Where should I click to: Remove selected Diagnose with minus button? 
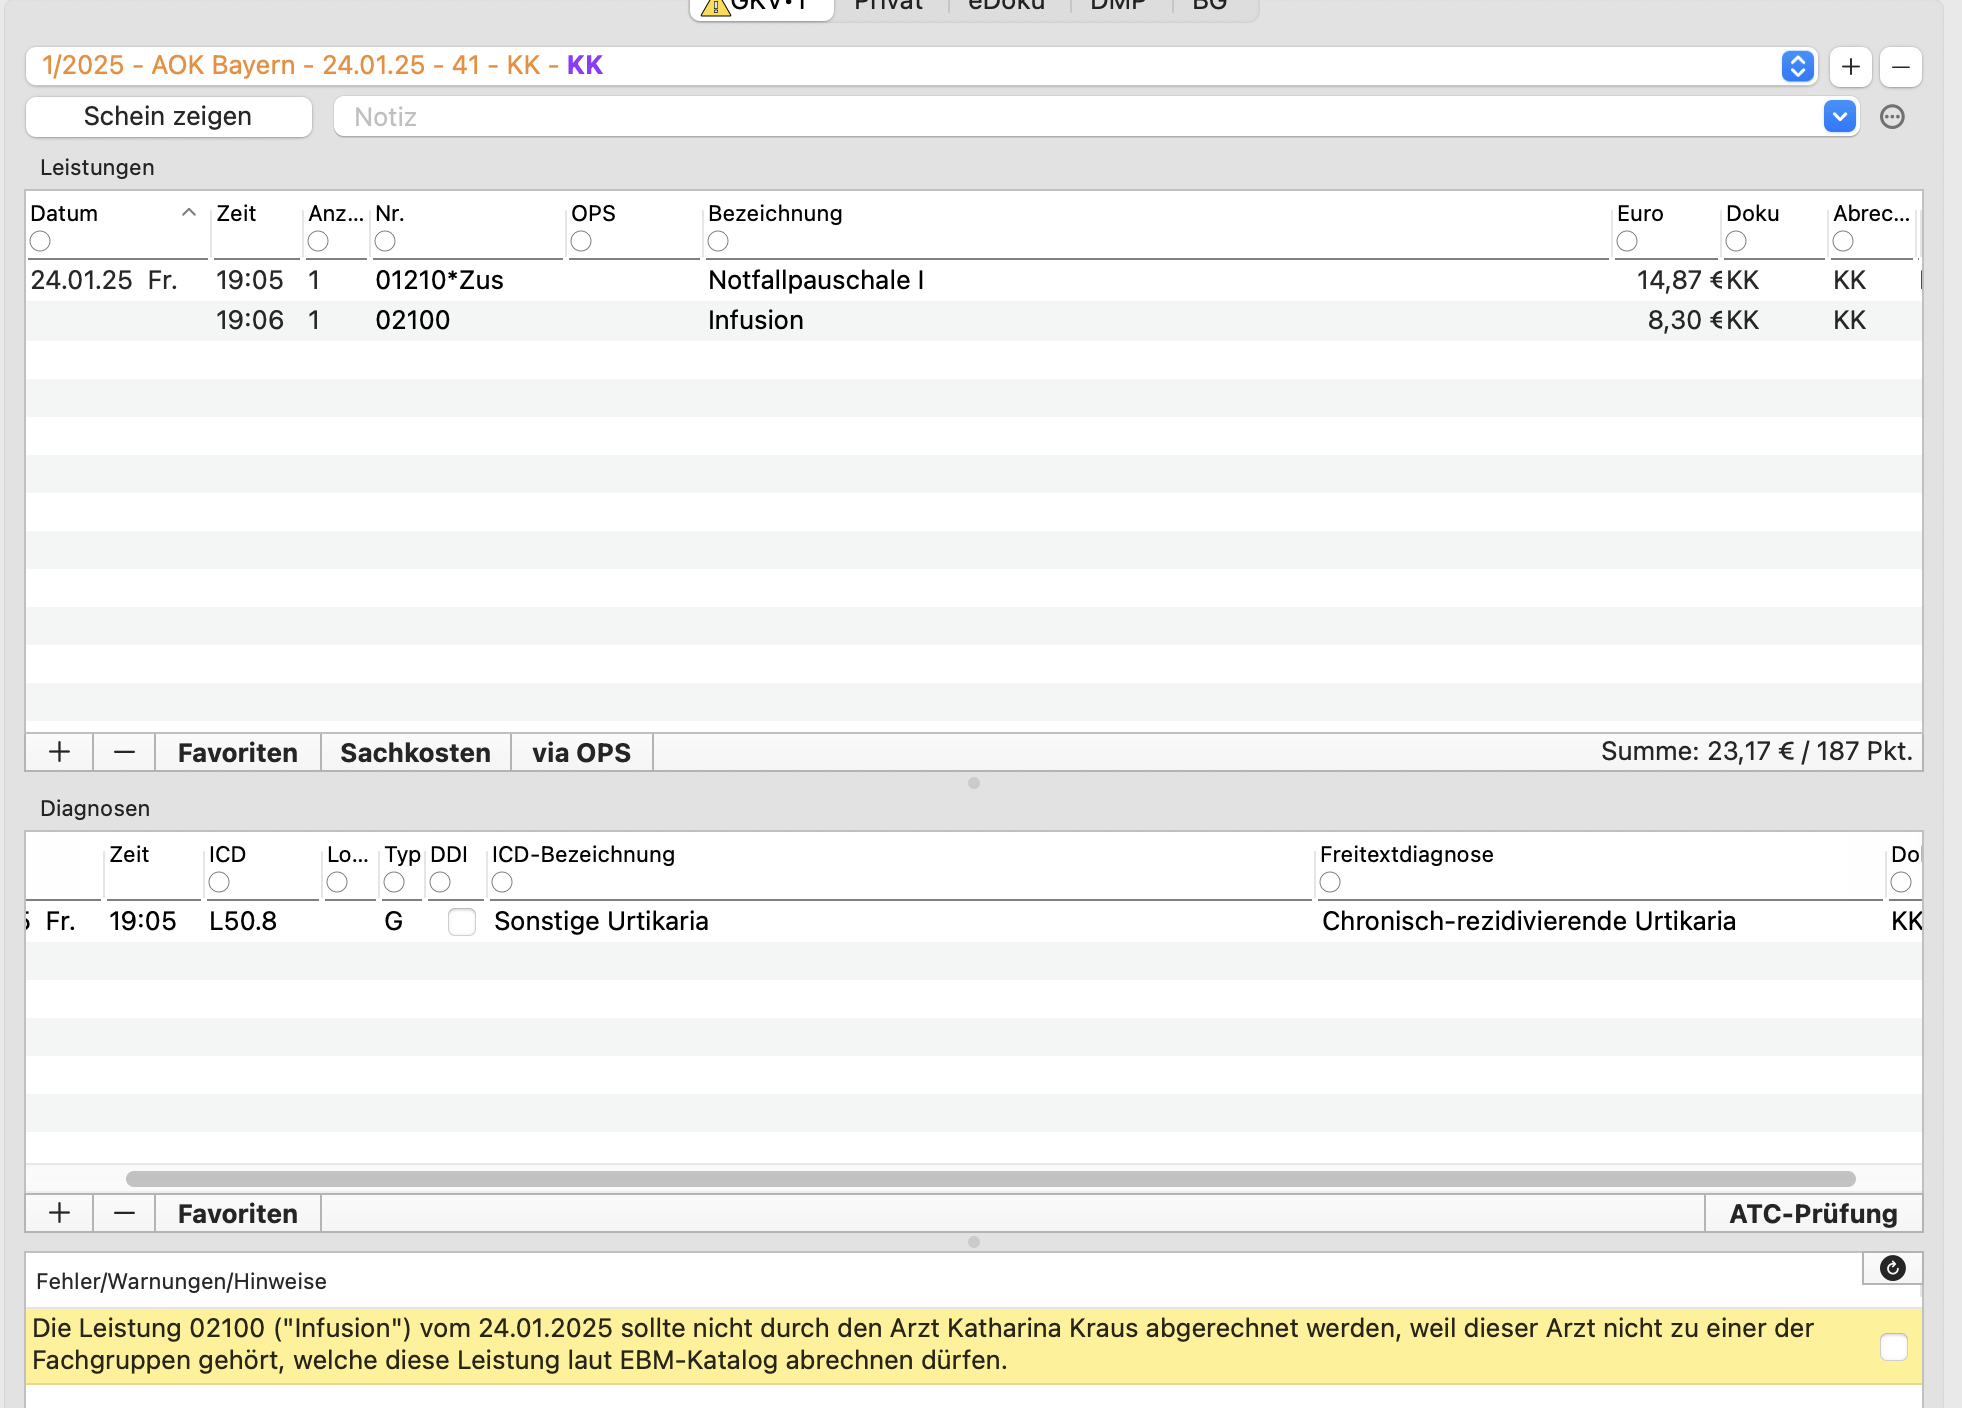coord(124,1213)
